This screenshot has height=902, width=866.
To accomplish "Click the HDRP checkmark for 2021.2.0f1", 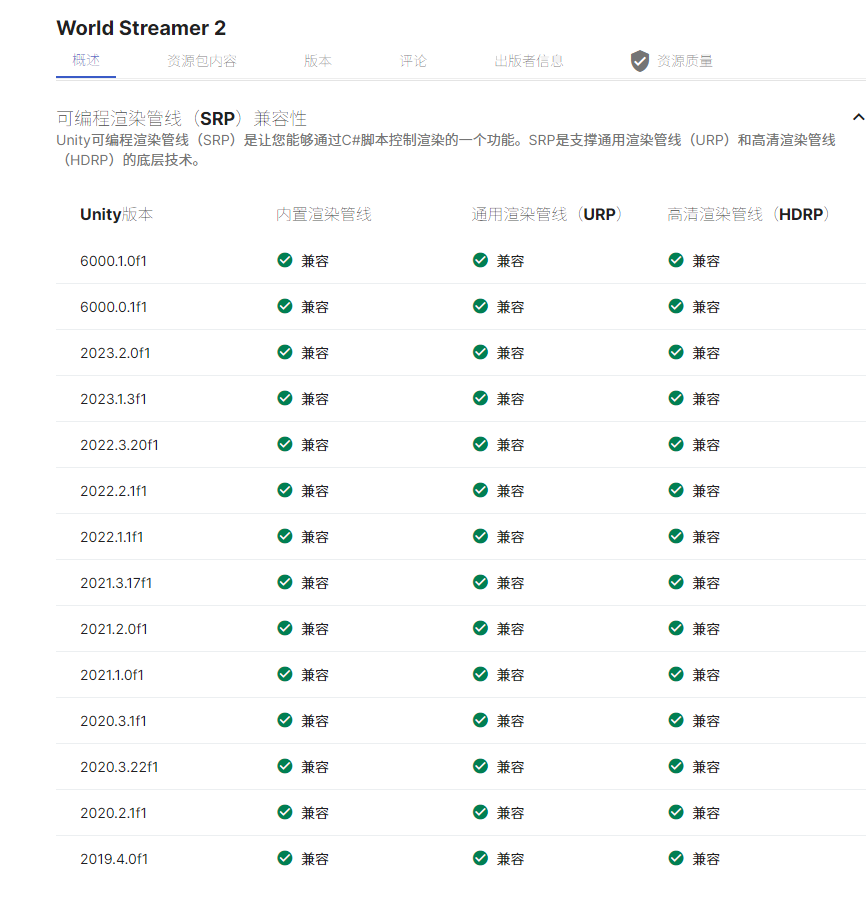I will (x=676, y=628).
